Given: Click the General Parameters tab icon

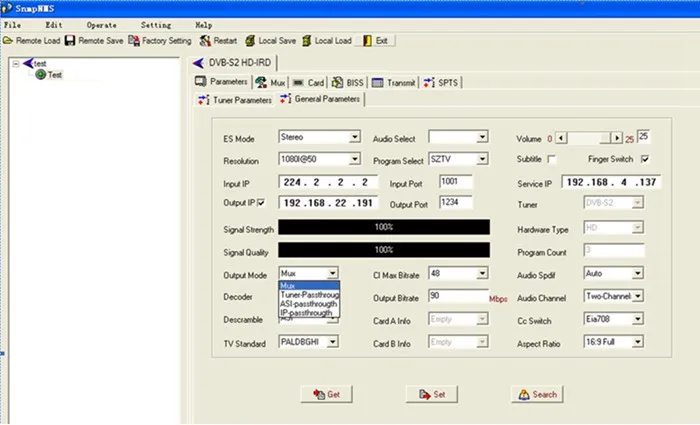Looking at the screenshot, I should point(285,99).
